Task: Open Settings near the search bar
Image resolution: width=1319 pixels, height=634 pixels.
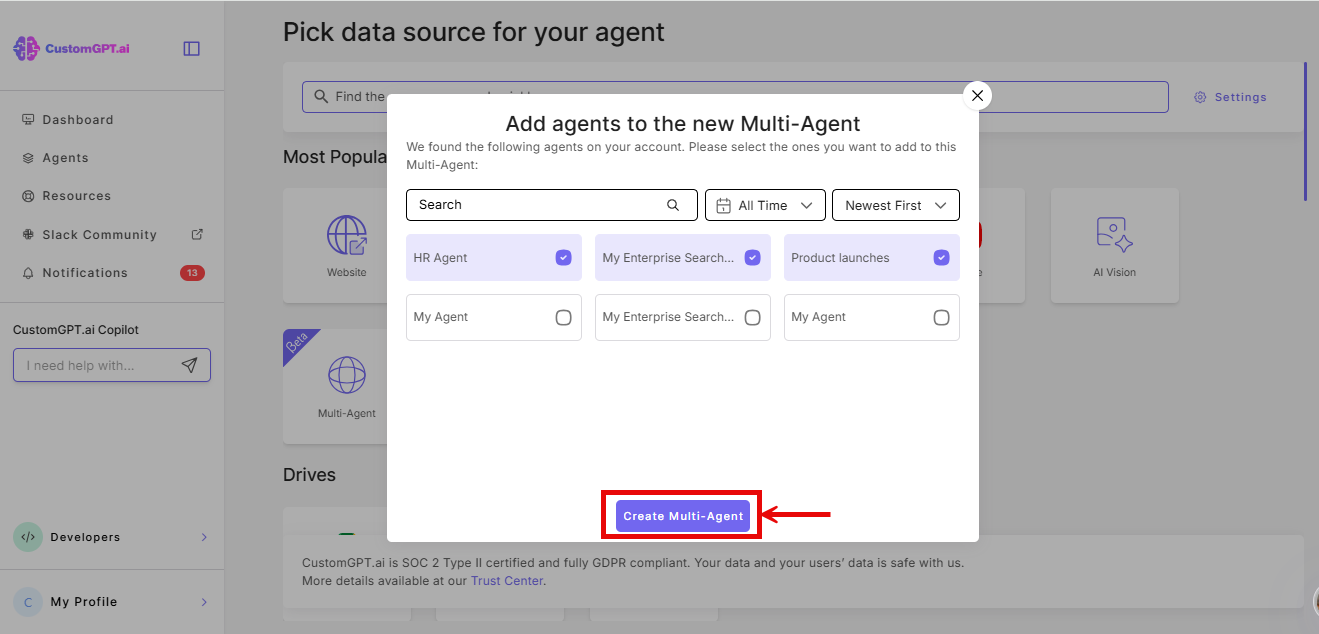Action: (1230, 97)
